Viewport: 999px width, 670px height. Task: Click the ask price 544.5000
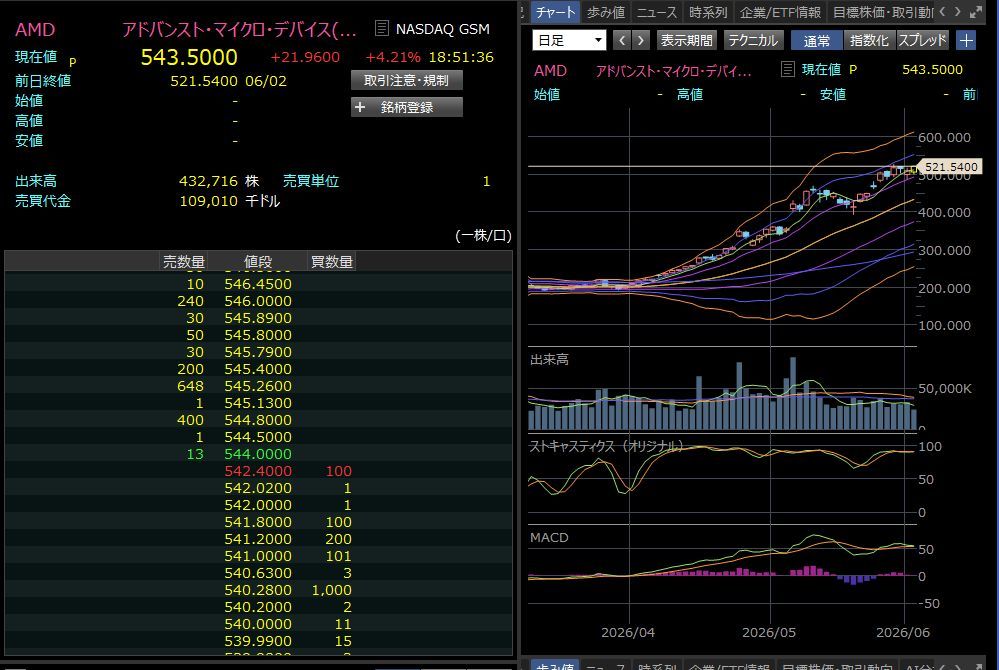(257, 437)
